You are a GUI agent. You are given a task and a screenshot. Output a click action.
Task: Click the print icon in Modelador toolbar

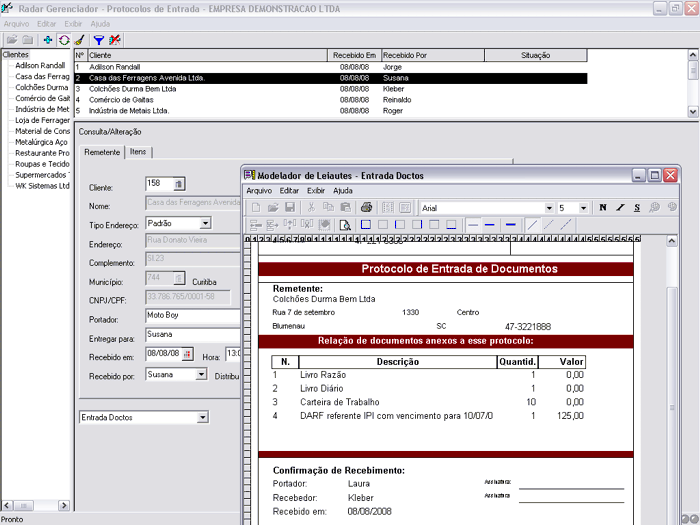(x=366, y=207)
